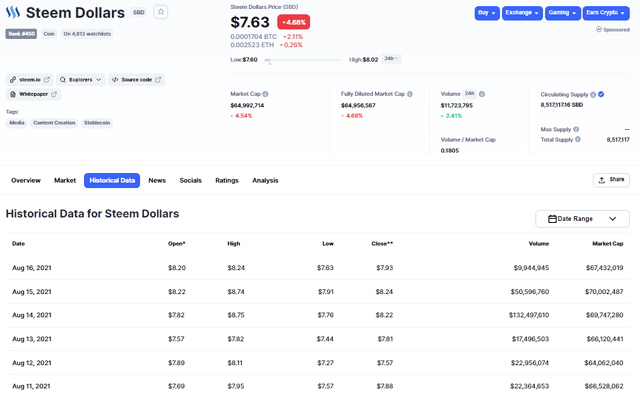Click the Volume column header
640x398 pixels.
(x=539, y=244)
